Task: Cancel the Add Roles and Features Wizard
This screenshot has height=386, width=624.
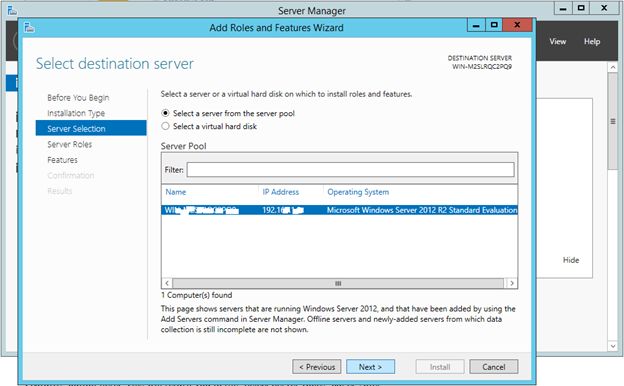Action: coord(494,367)
